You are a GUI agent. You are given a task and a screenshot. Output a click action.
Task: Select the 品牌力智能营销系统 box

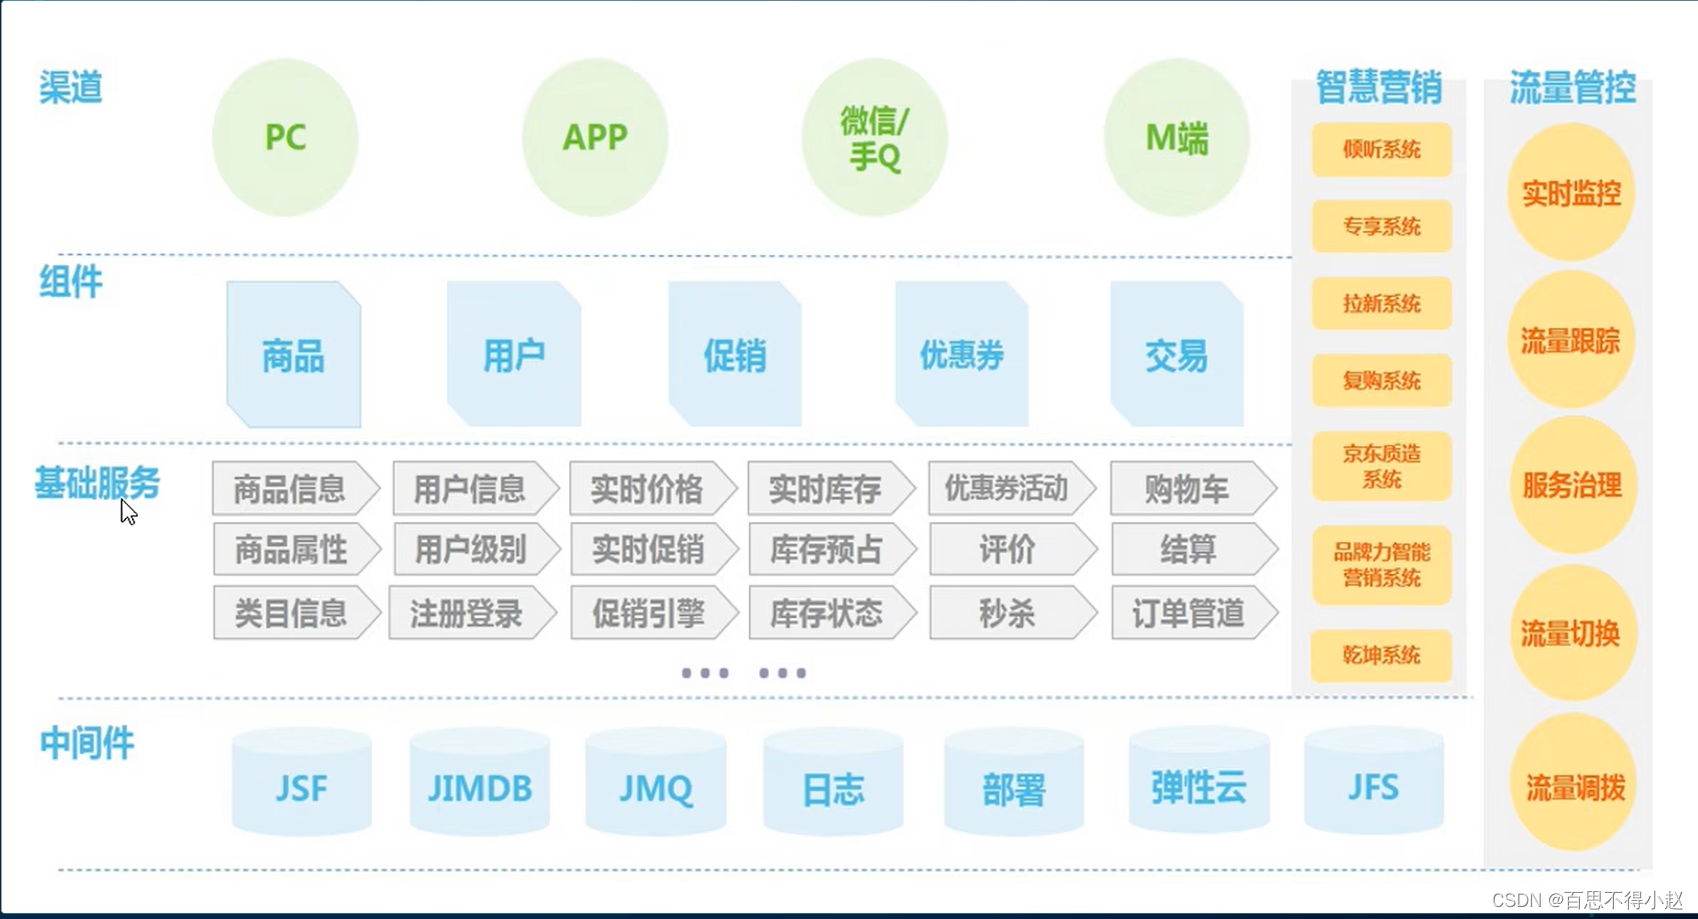[x=1382, y=565]
